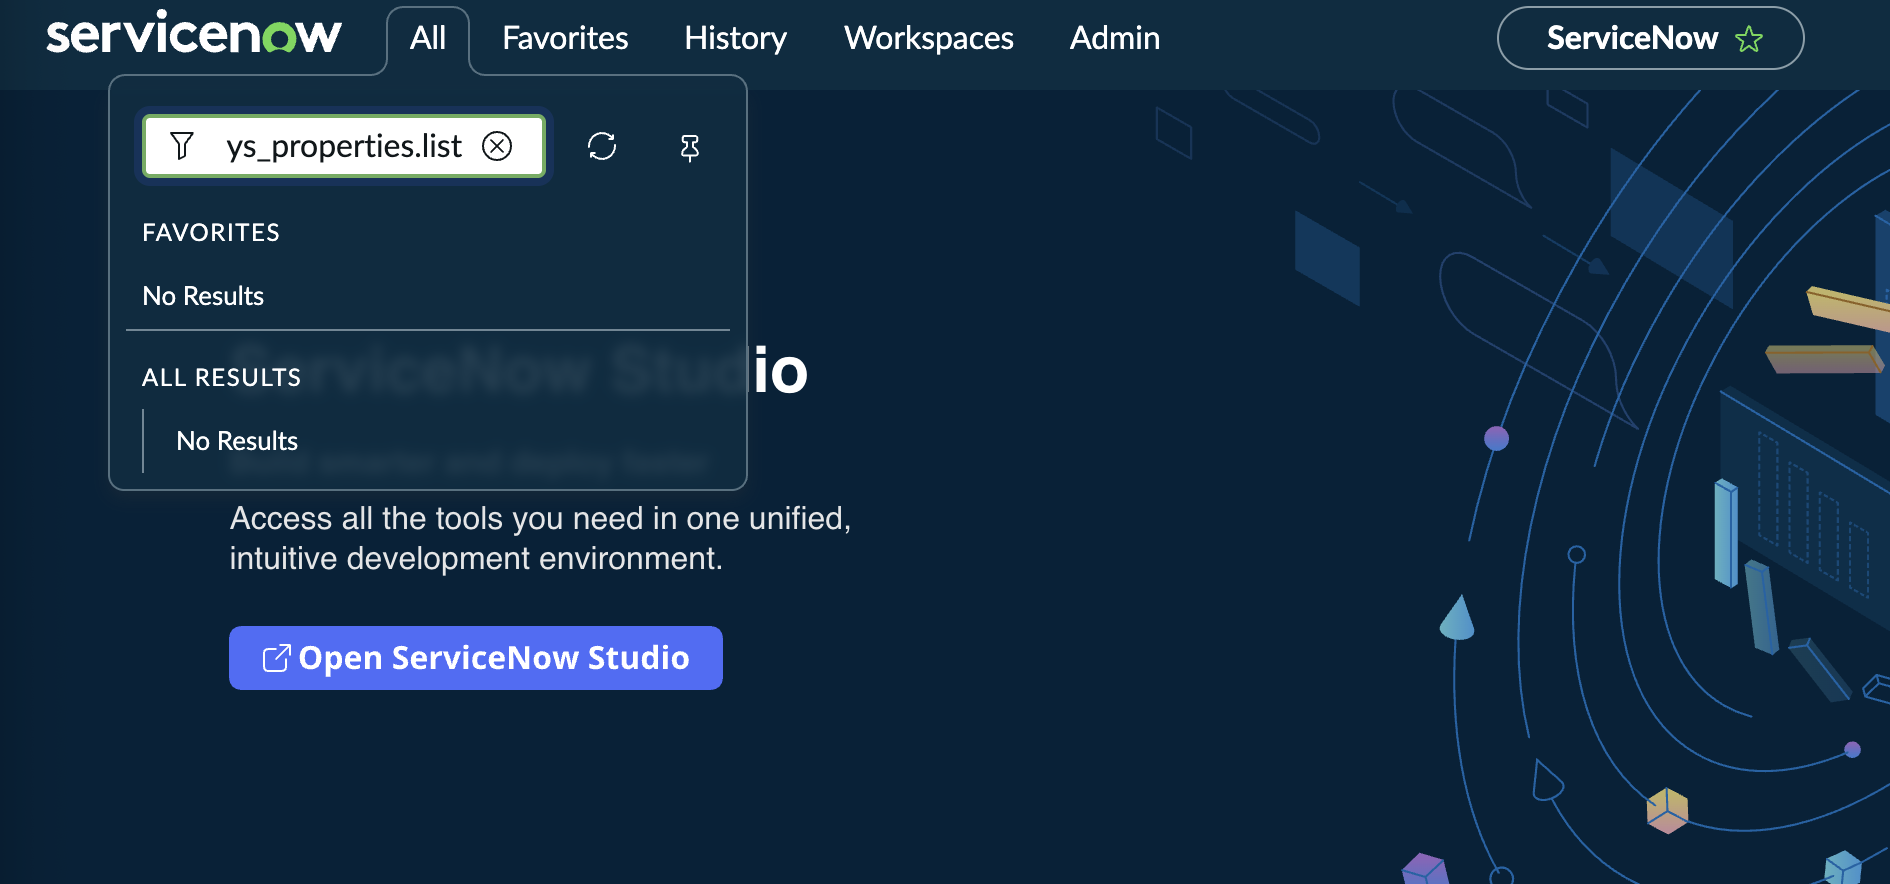This screenshot has height=884, width=1890.
Task: Click the unified development environment description
Action: coord(540,538)
